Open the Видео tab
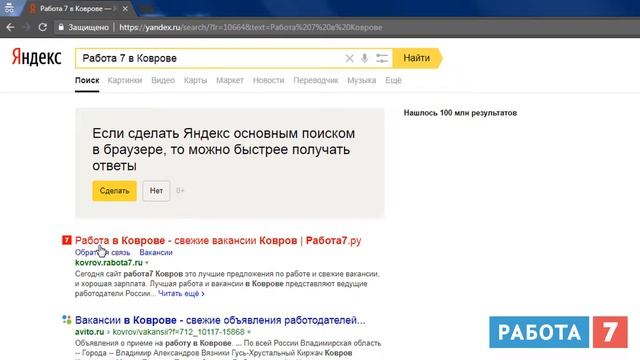 pyautogui.click(x=163, y=80)
